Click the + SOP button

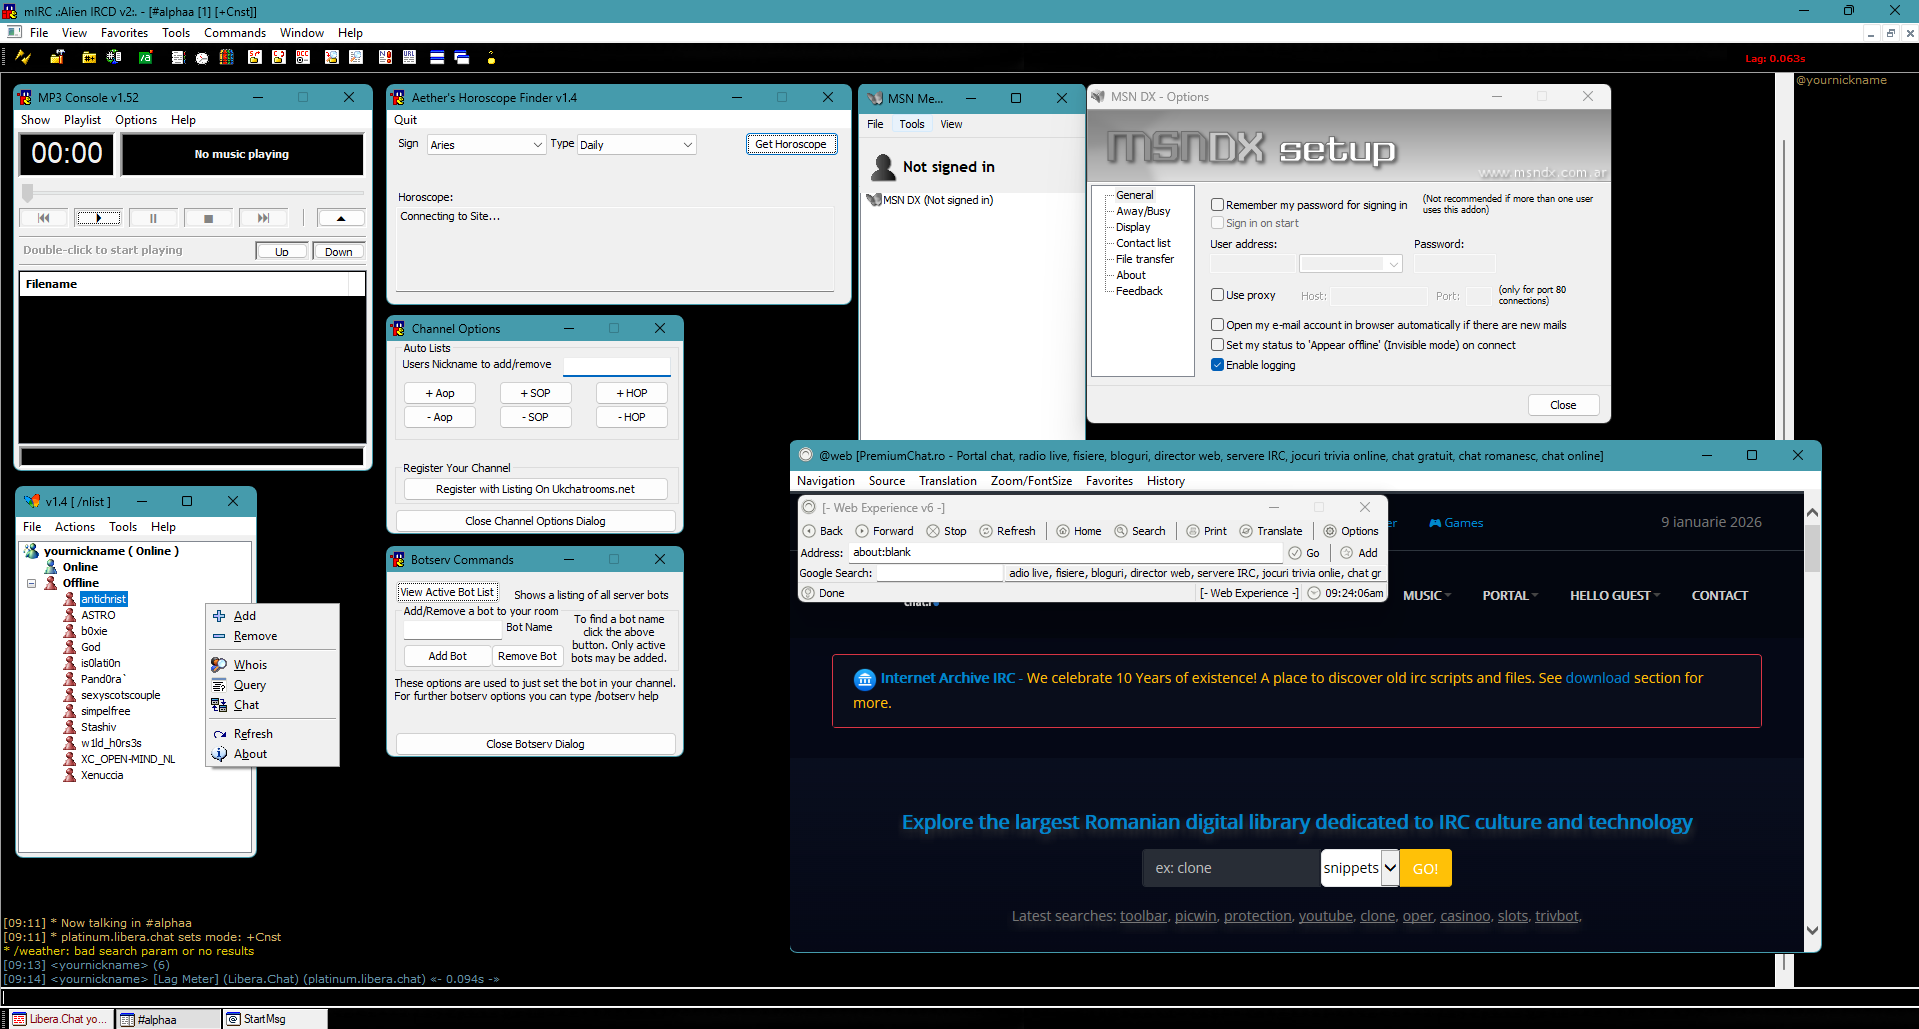tap(535, 393)
